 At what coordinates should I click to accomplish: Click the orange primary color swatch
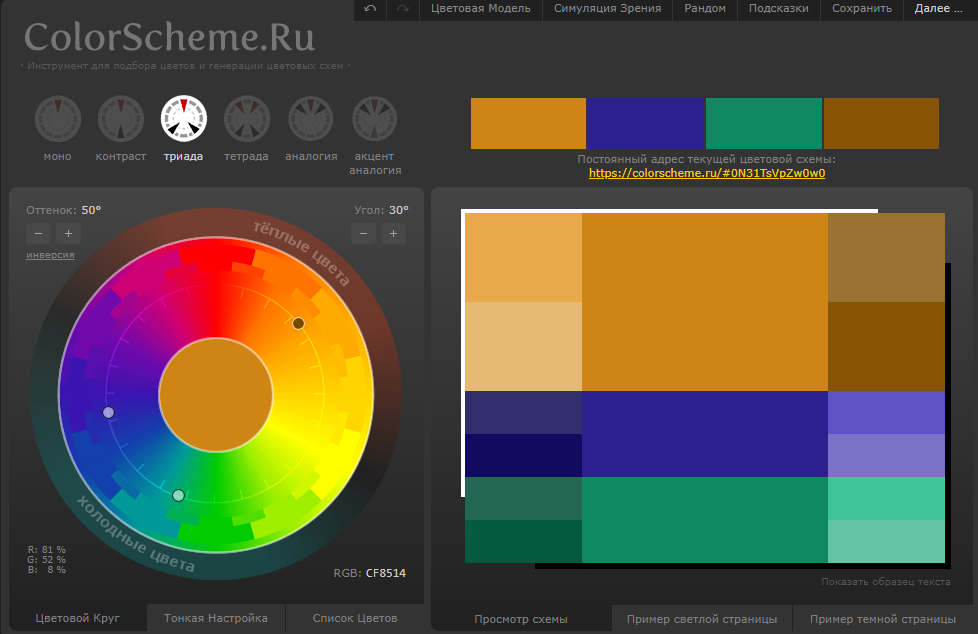(x=528, y=124)
